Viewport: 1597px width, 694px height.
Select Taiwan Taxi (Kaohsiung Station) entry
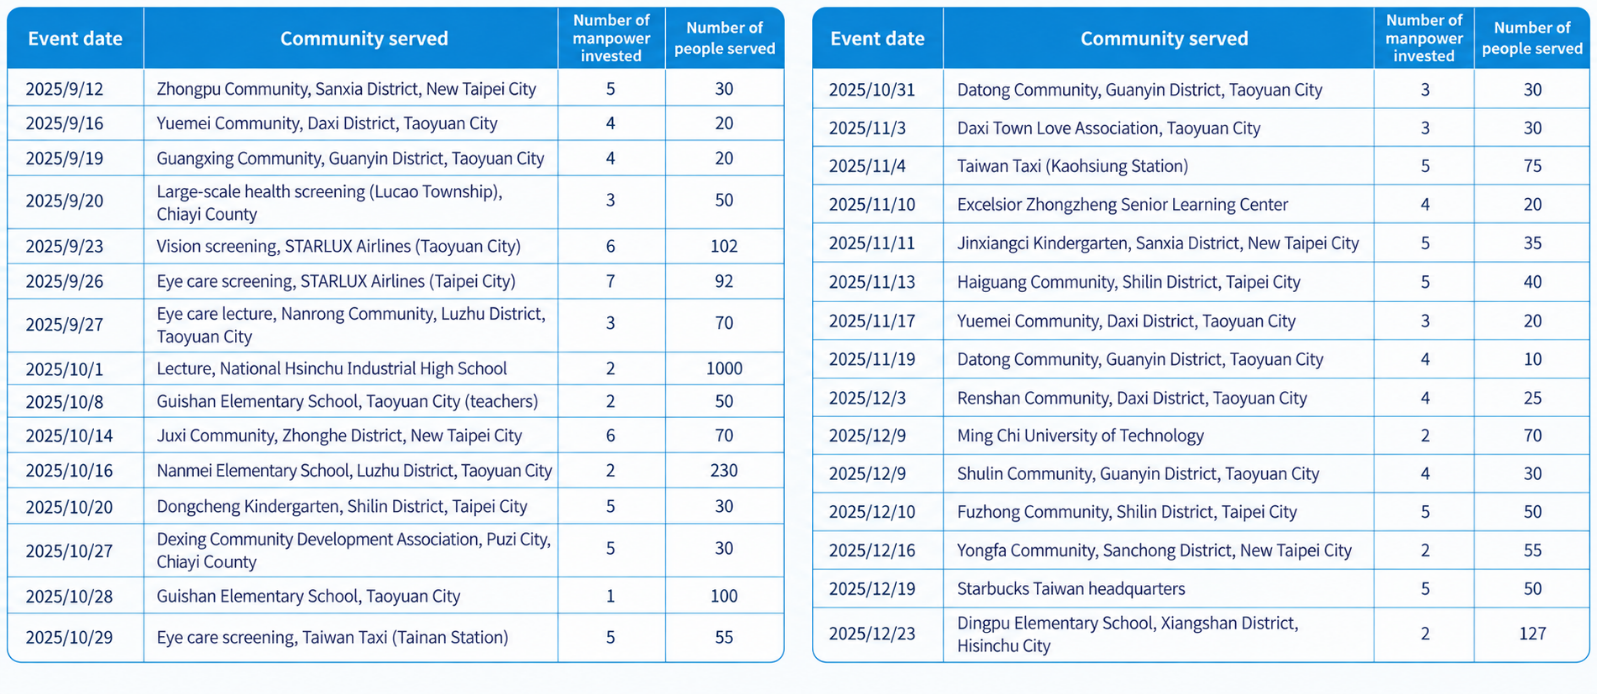coord(1073,166)
